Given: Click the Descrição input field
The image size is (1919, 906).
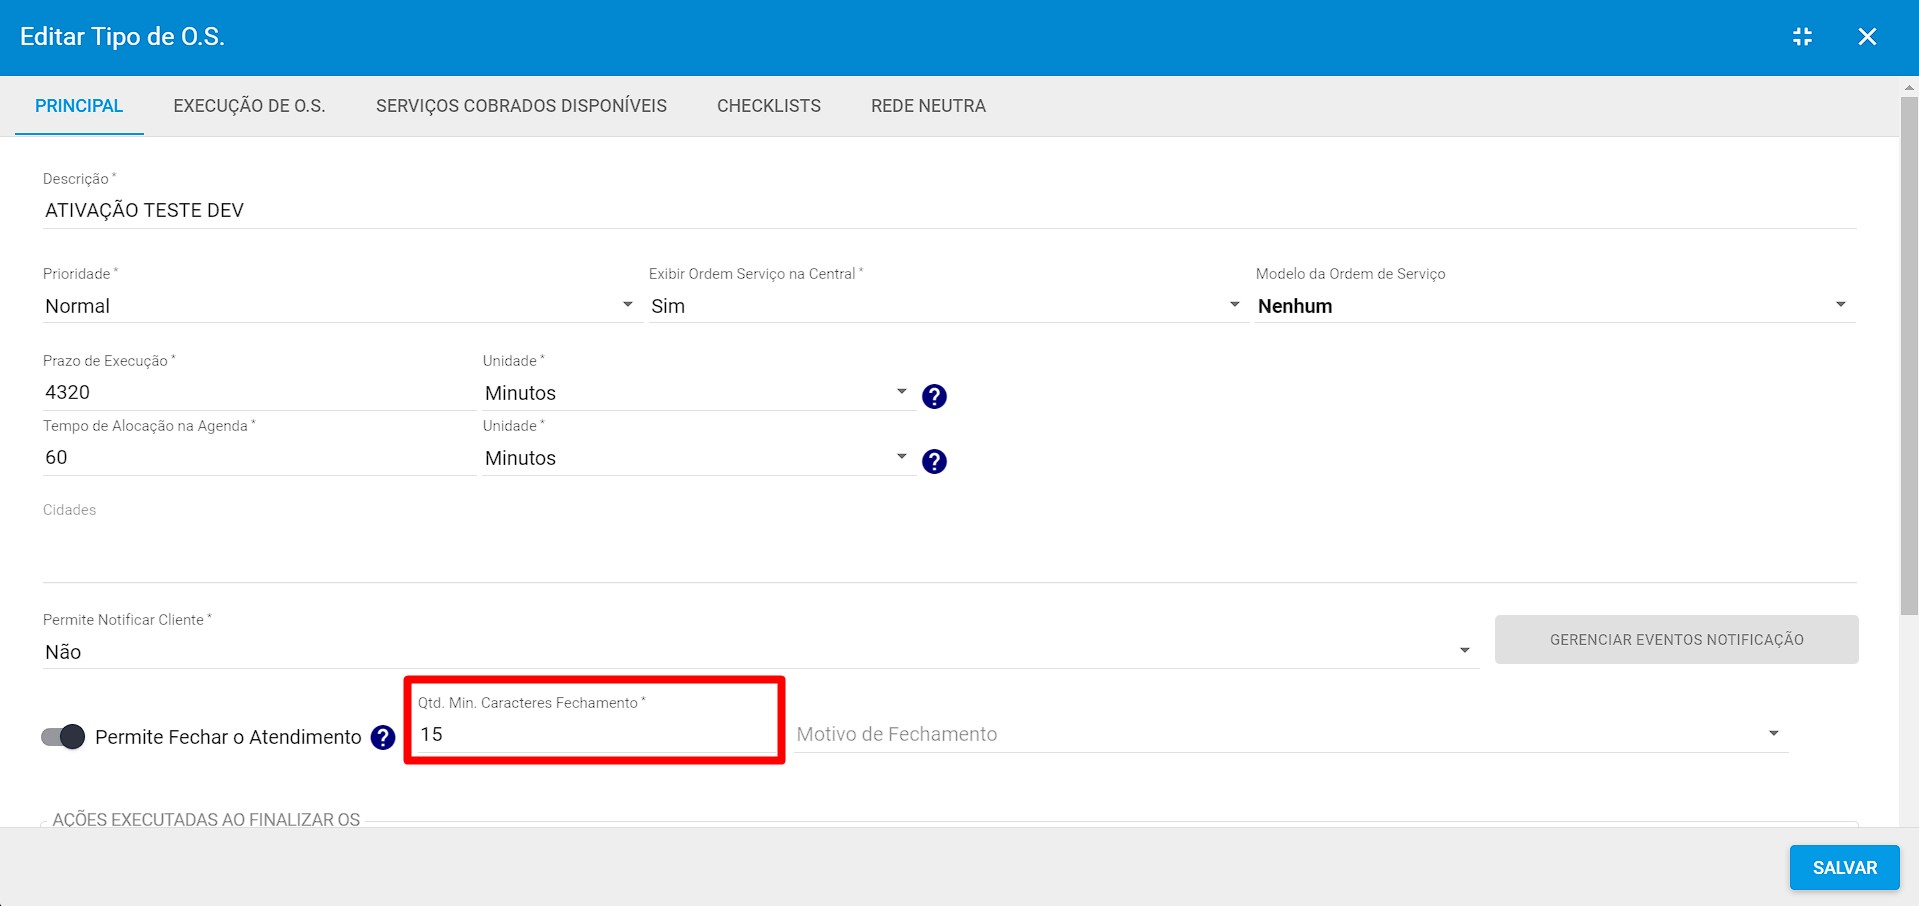Looking at the screenshot, I should pos(949,211).
